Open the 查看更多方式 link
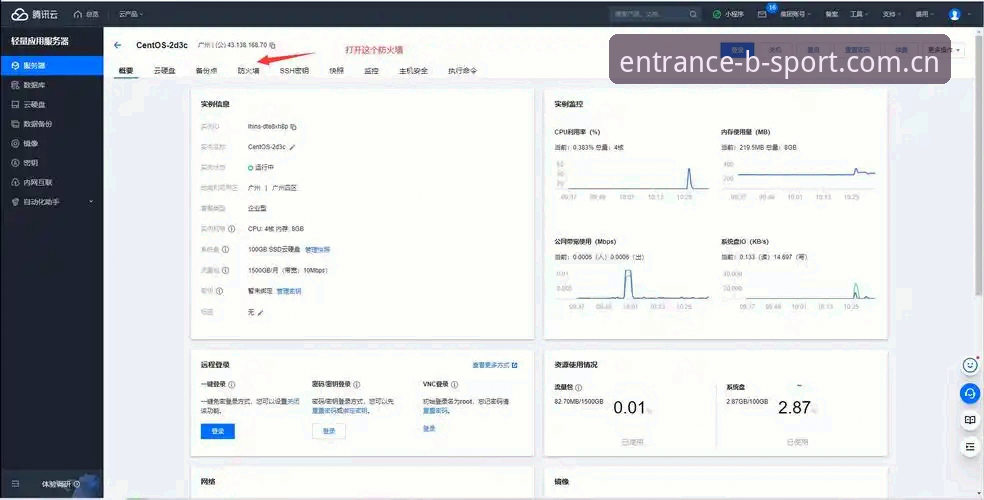 [x=495, y=365]
